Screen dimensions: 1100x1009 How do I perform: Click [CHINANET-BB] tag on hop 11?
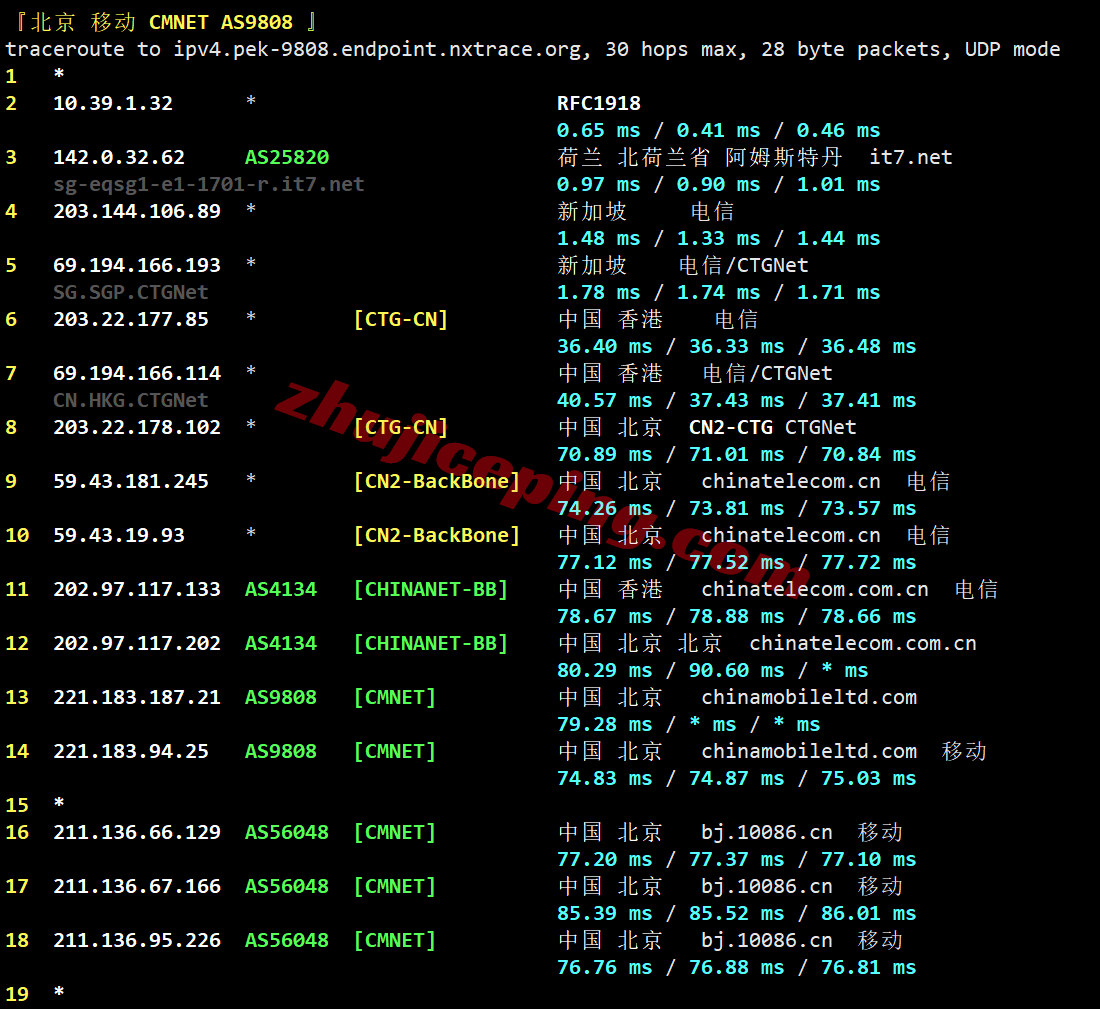coord(431,589)
